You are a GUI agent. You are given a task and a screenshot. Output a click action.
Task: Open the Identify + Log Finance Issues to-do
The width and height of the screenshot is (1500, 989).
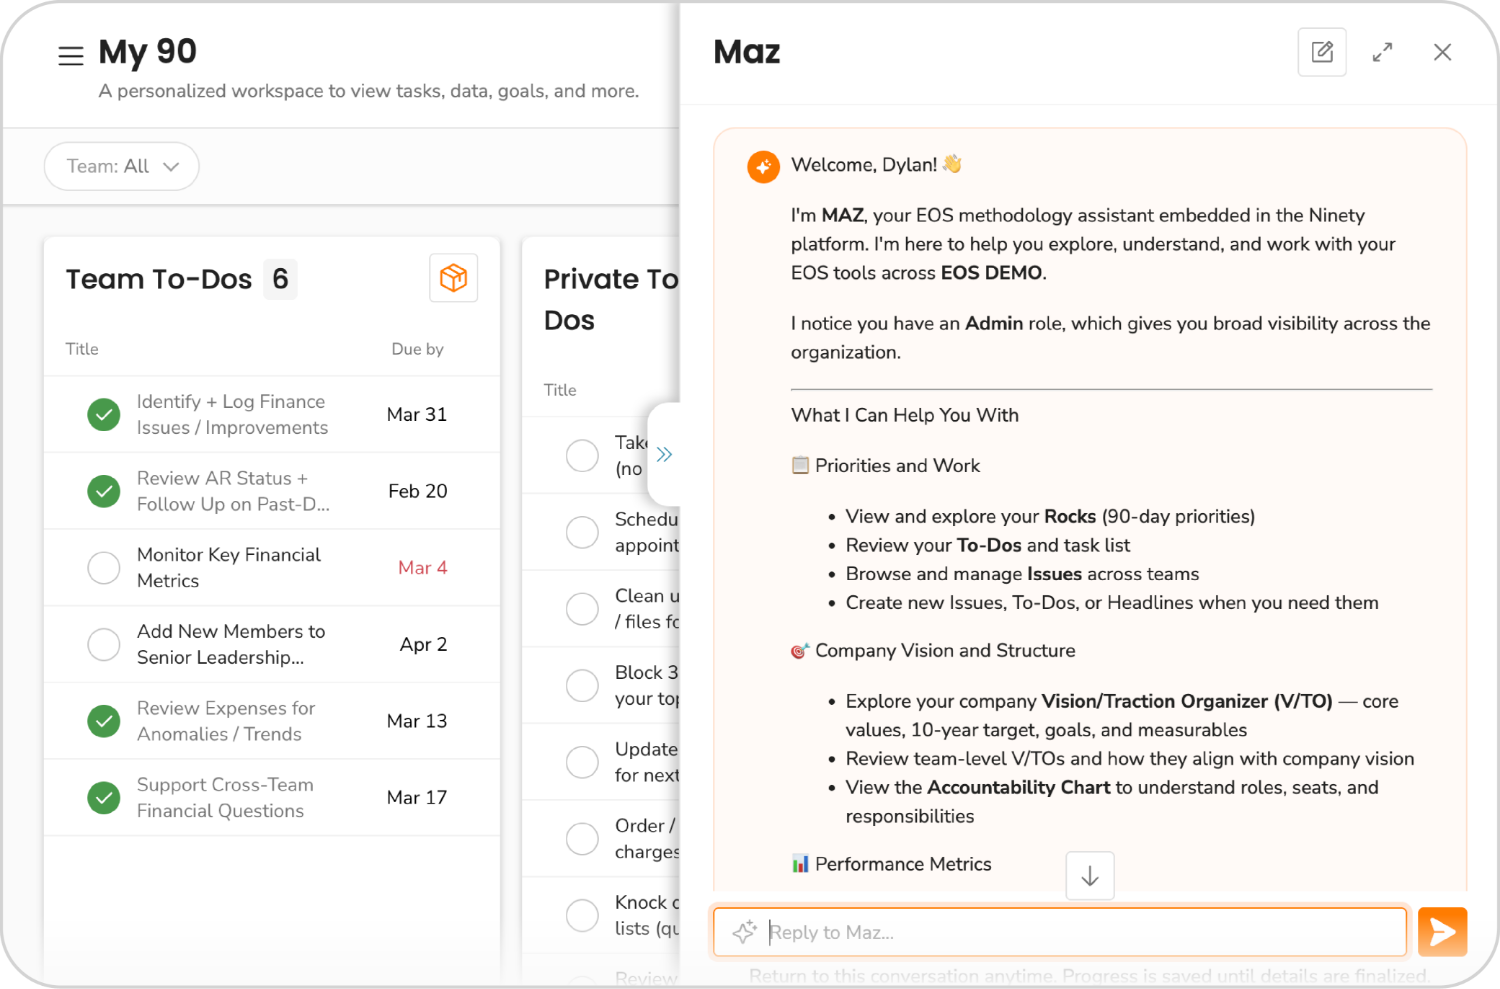click(230, 414)
